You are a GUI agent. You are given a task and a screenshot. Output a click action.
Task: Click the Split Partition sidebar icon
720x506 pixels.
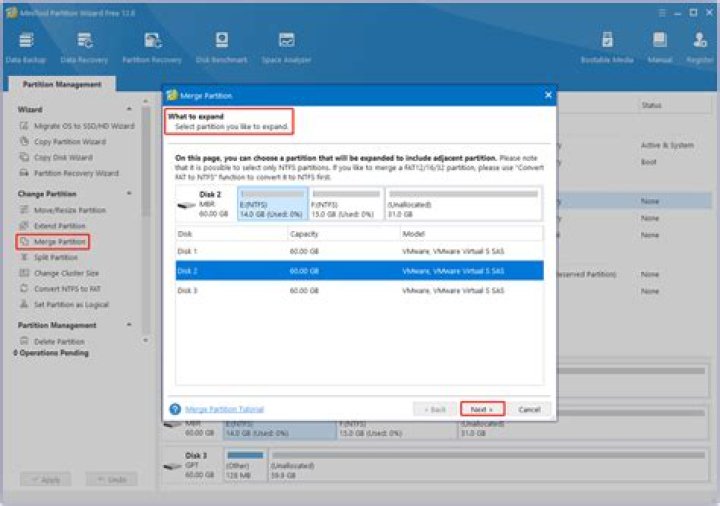point(24,257)
